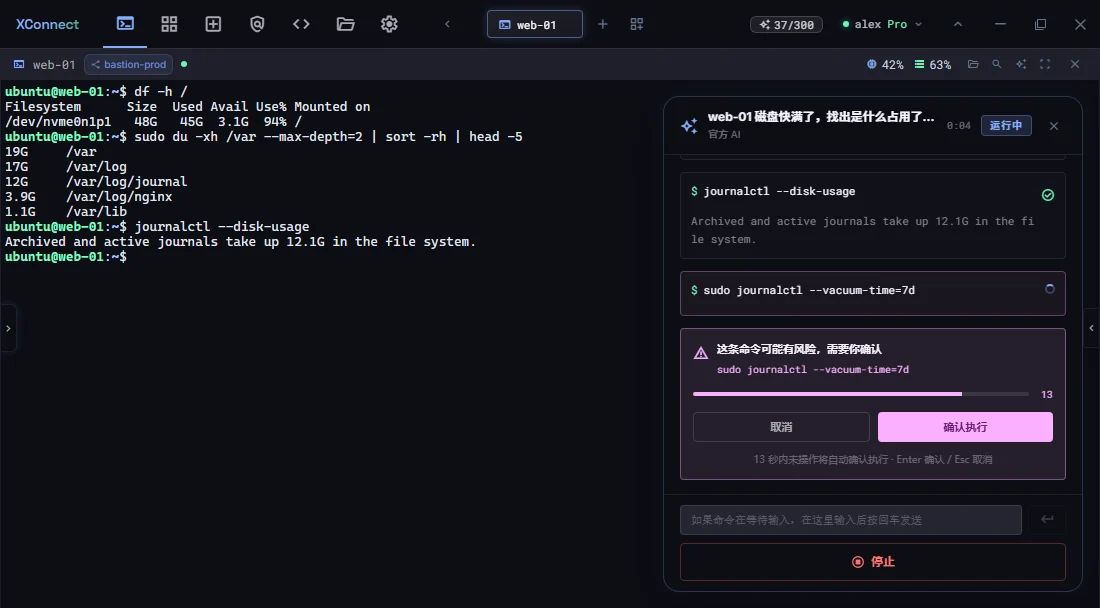Click the 37/300 AI credits badge

[x=786, y=25]
